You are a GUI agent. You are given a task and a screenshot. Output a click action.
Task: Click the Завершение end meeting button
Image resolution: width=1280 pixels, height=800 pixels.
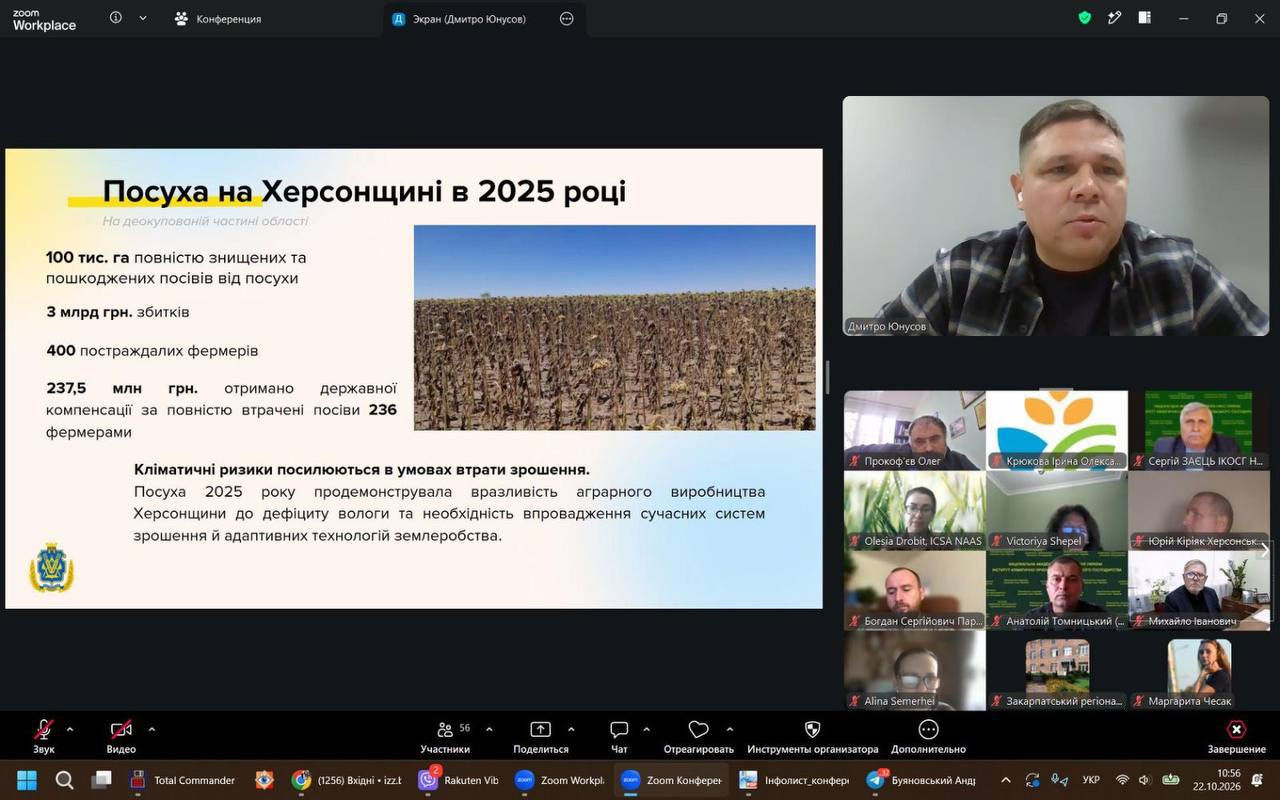click(x=1236, y=736)
